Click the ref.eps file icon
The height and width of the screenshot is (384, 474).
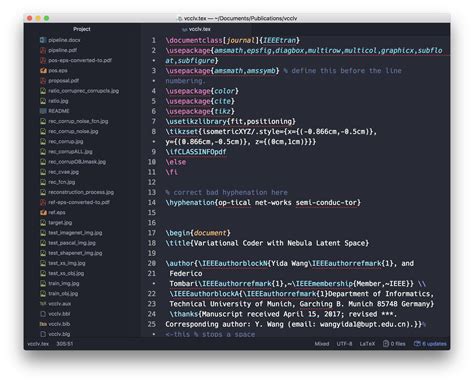click(x=43, y=212)
